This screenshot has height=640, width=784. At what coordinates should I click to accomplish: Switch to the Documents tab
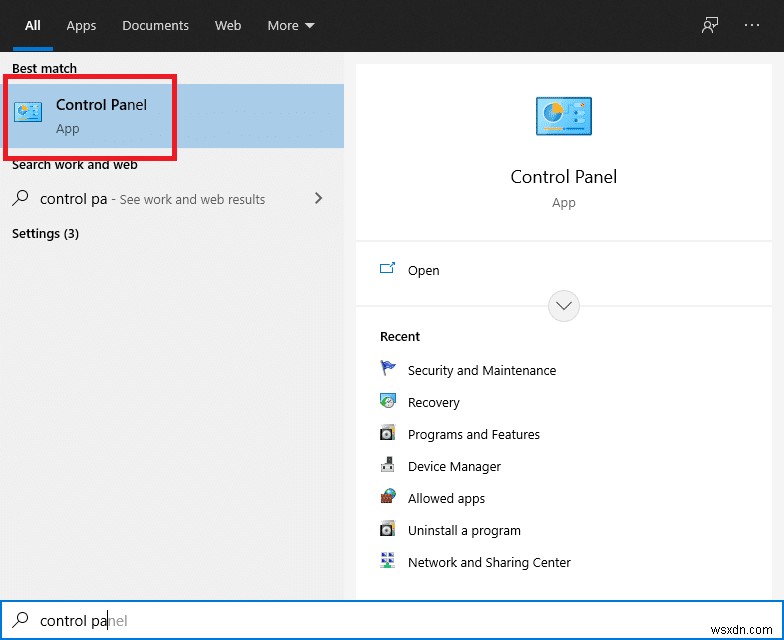156,26
